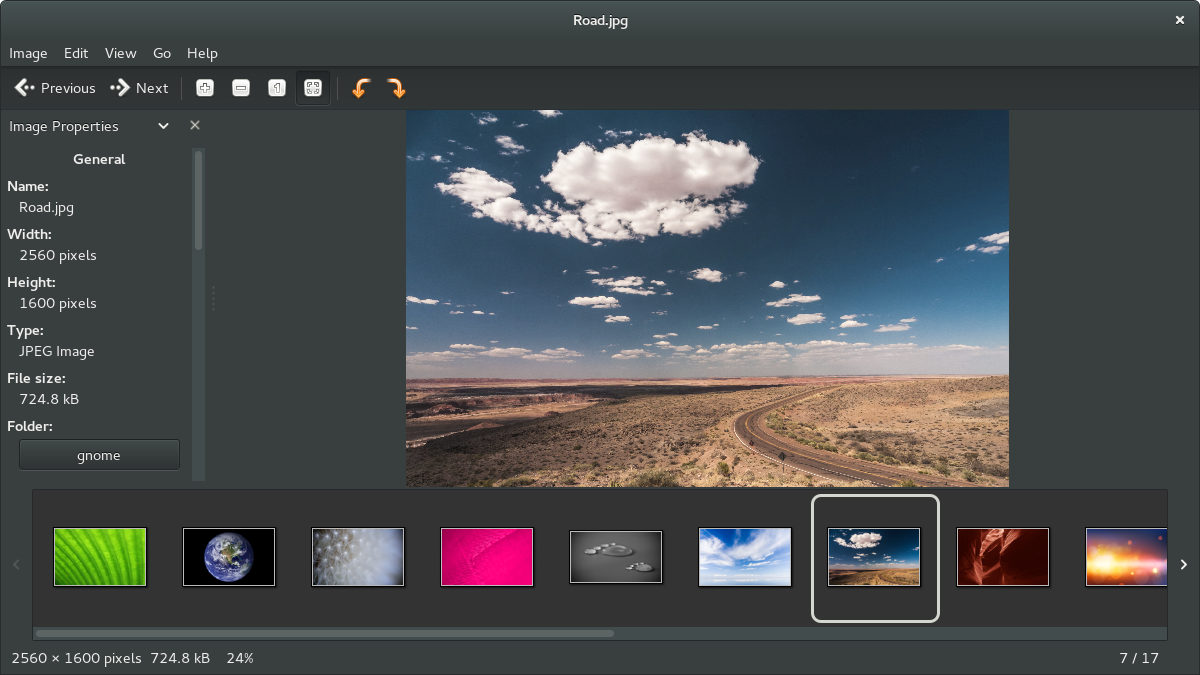Screen dimensions: 1200x675
Task: Toggle the Best Fit view mode
Action: pyautogui.click(x=312, y=88)
